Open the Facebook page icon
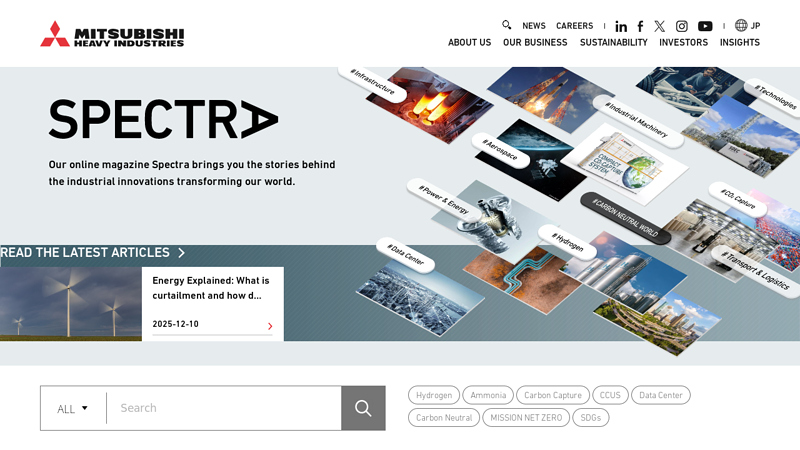 coord(640,26)
